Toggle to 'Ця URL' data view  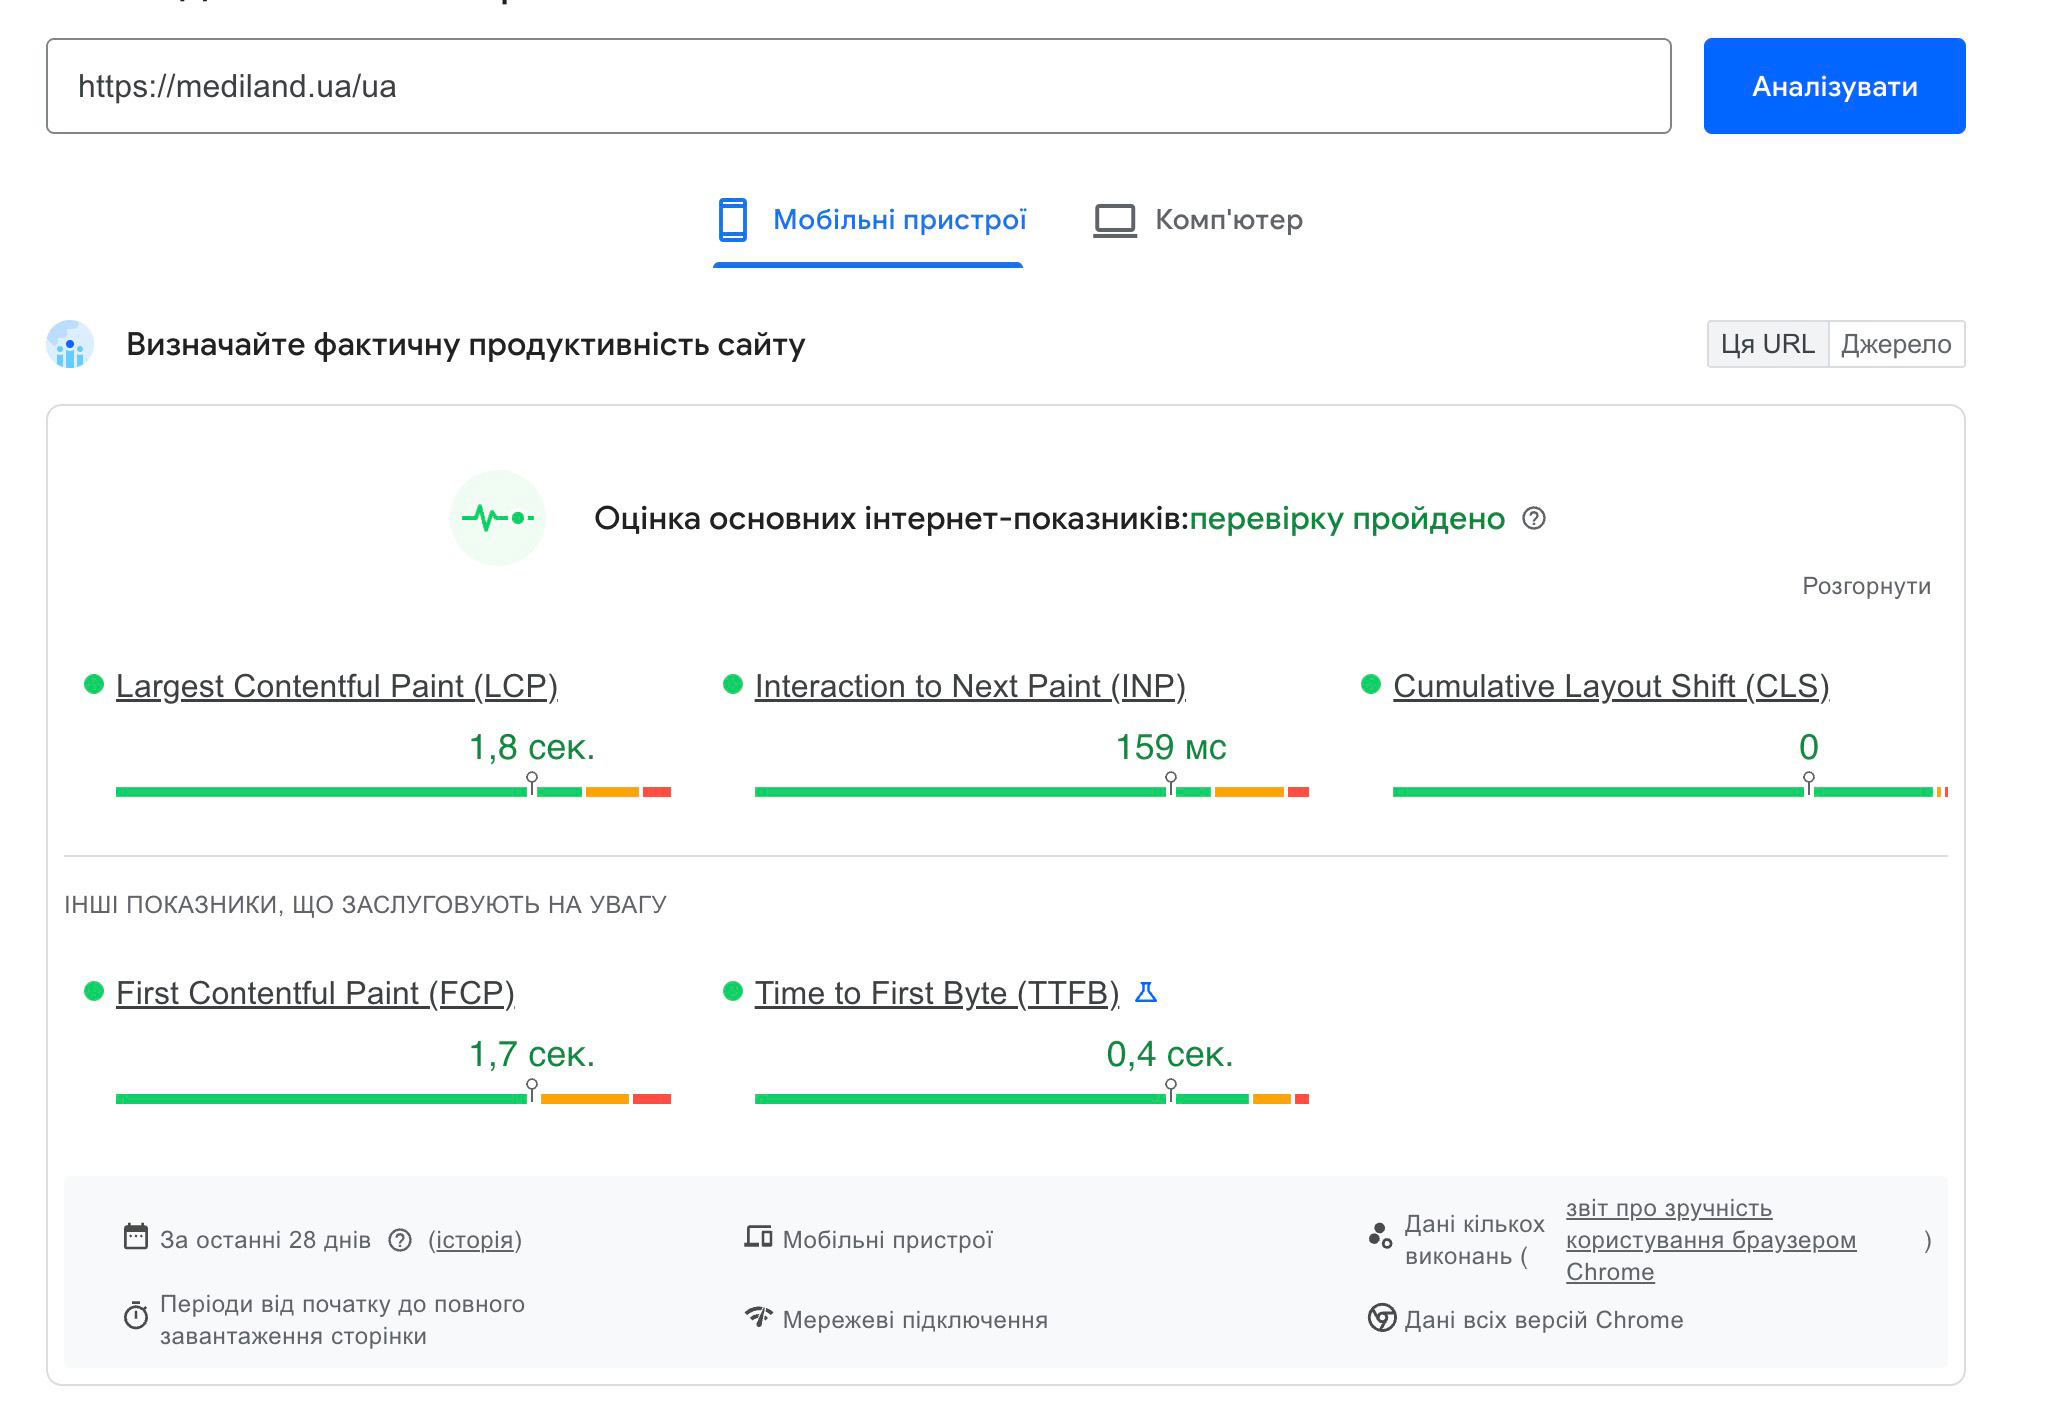[x=1767, y=344]
